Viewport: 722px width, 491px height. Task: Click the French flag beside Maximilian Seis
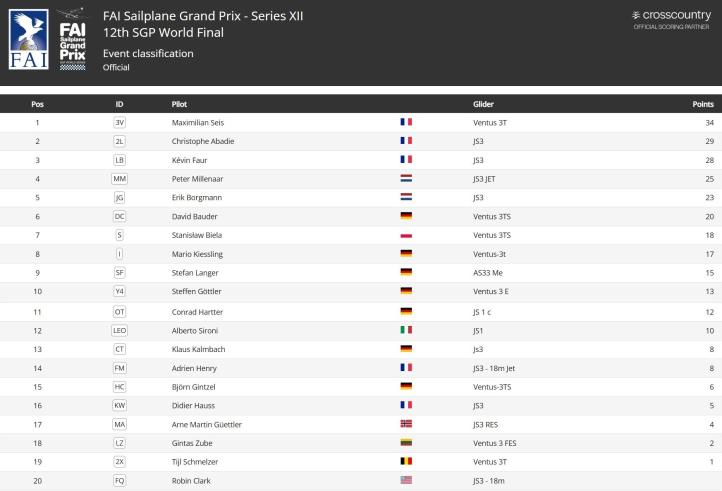(x=406, y=122)
